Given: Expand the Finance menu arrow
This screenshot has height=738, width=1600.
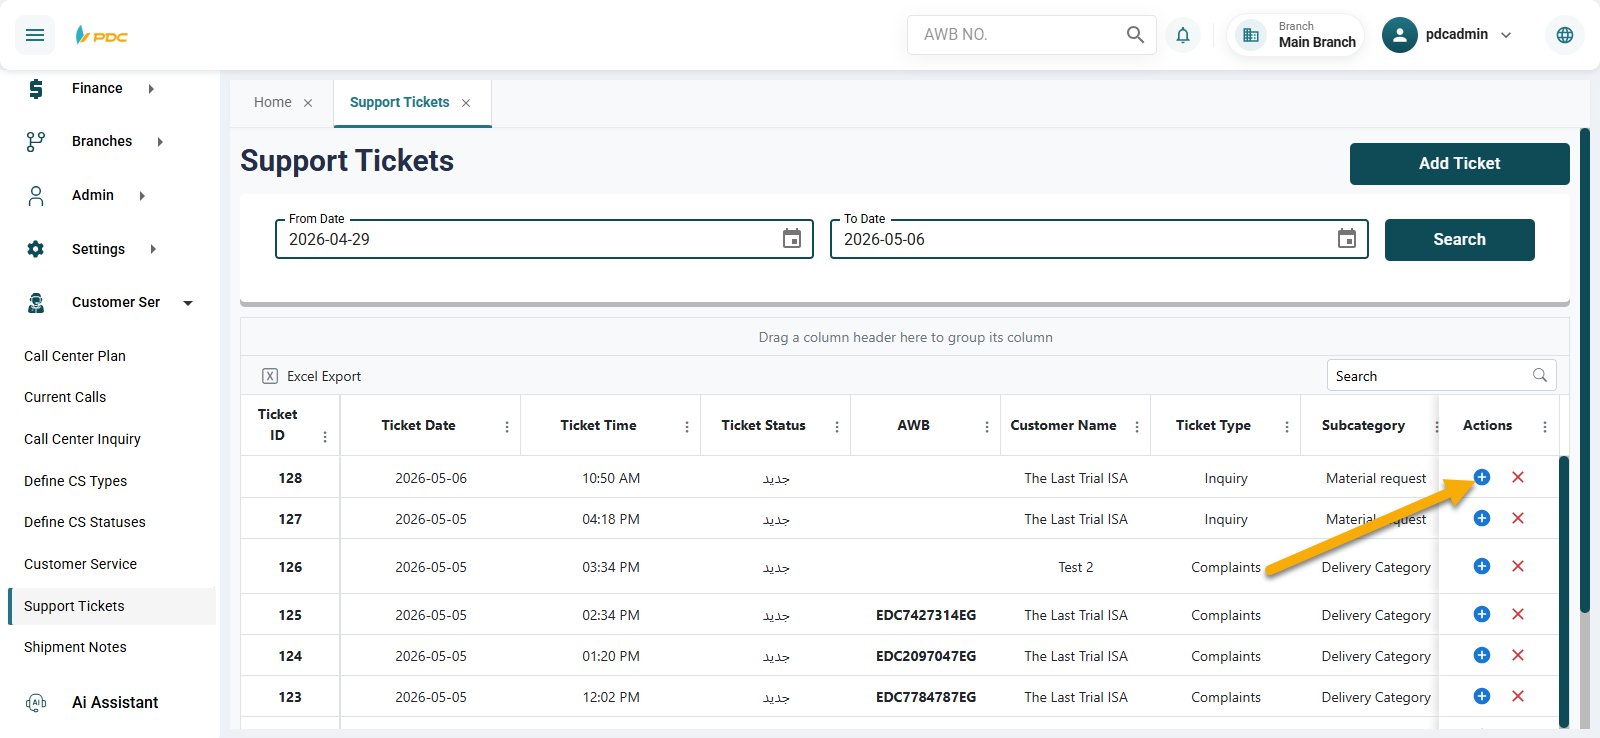Looking at the screenshot, I should (151, 89).
